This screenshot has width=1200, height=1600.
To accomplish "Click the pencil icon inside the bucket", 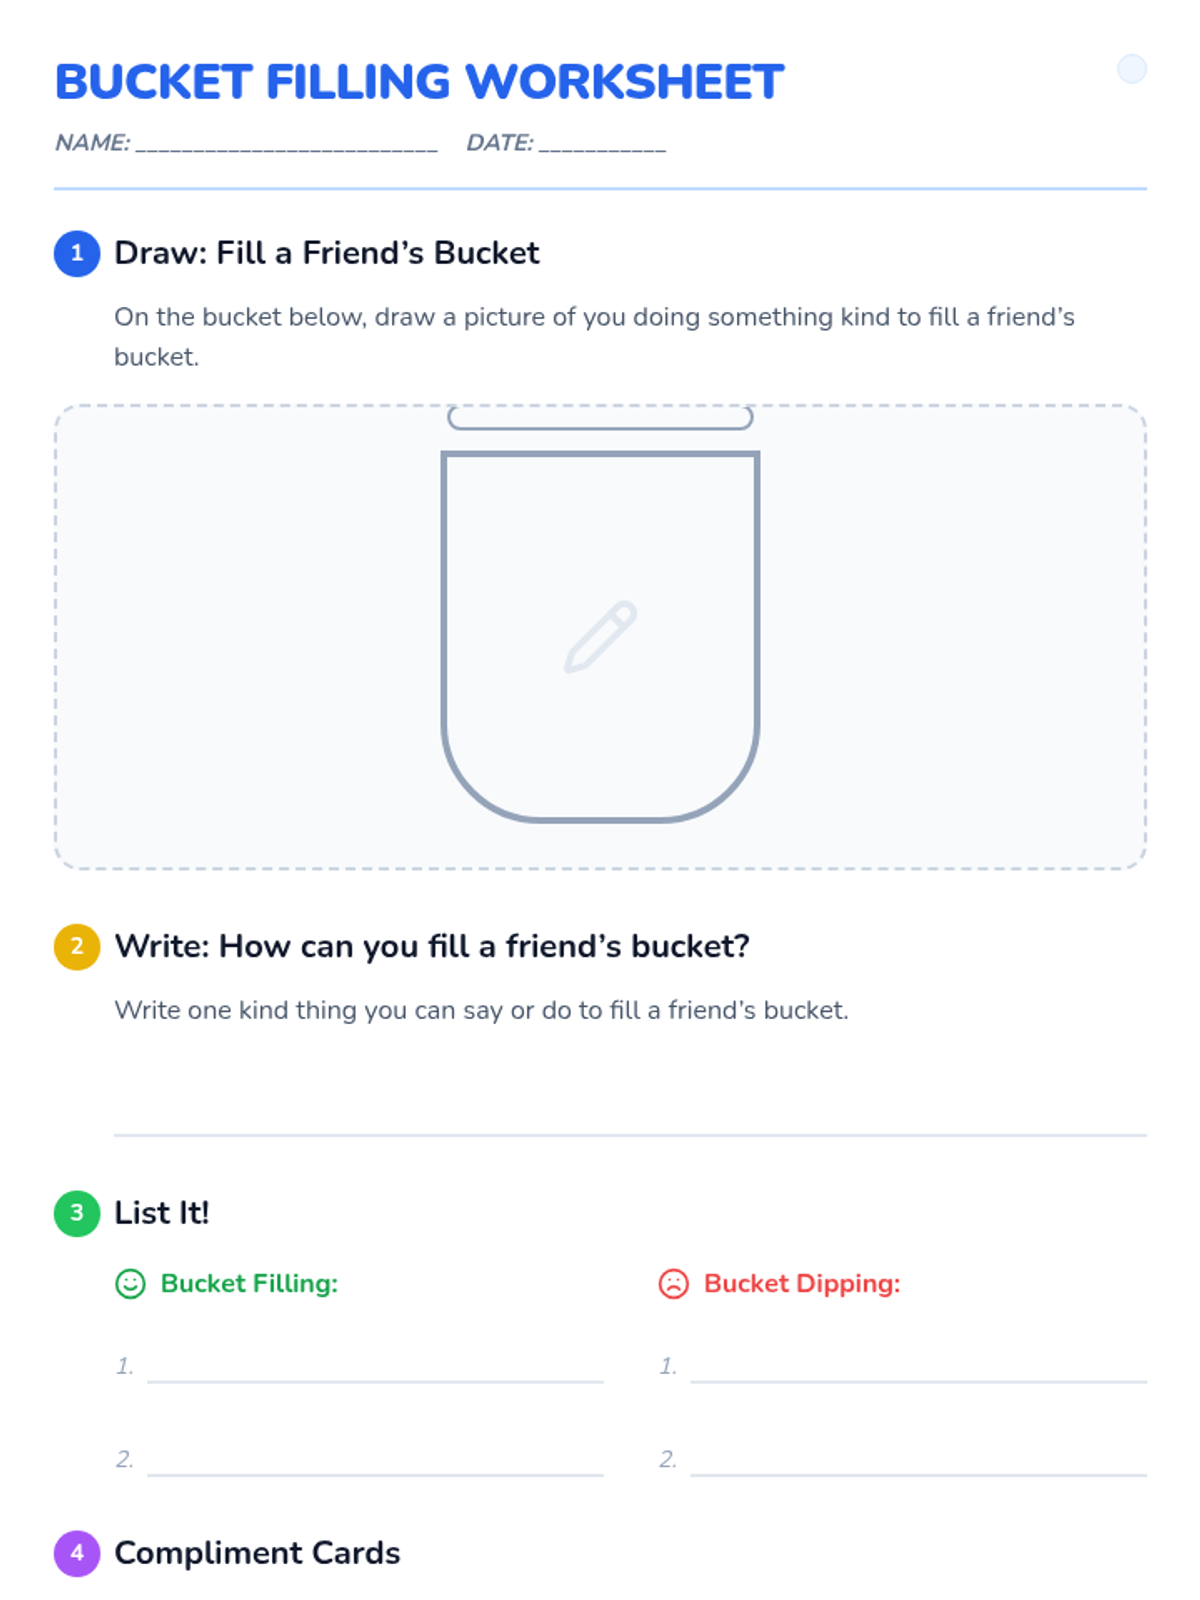I will pyautogui.click(x=600, y=637).
